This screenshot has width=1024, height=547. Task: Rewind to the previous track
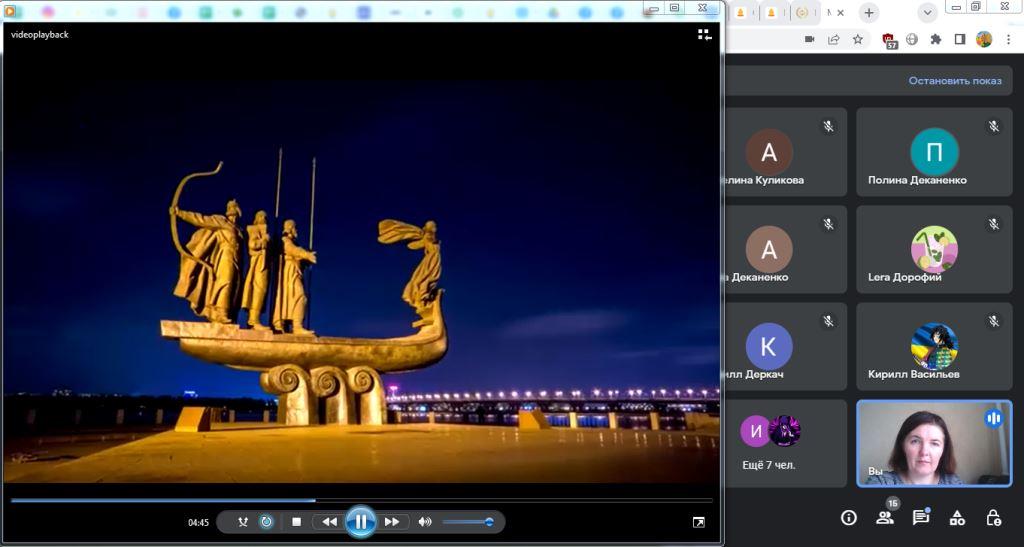[x=330, y=522]
